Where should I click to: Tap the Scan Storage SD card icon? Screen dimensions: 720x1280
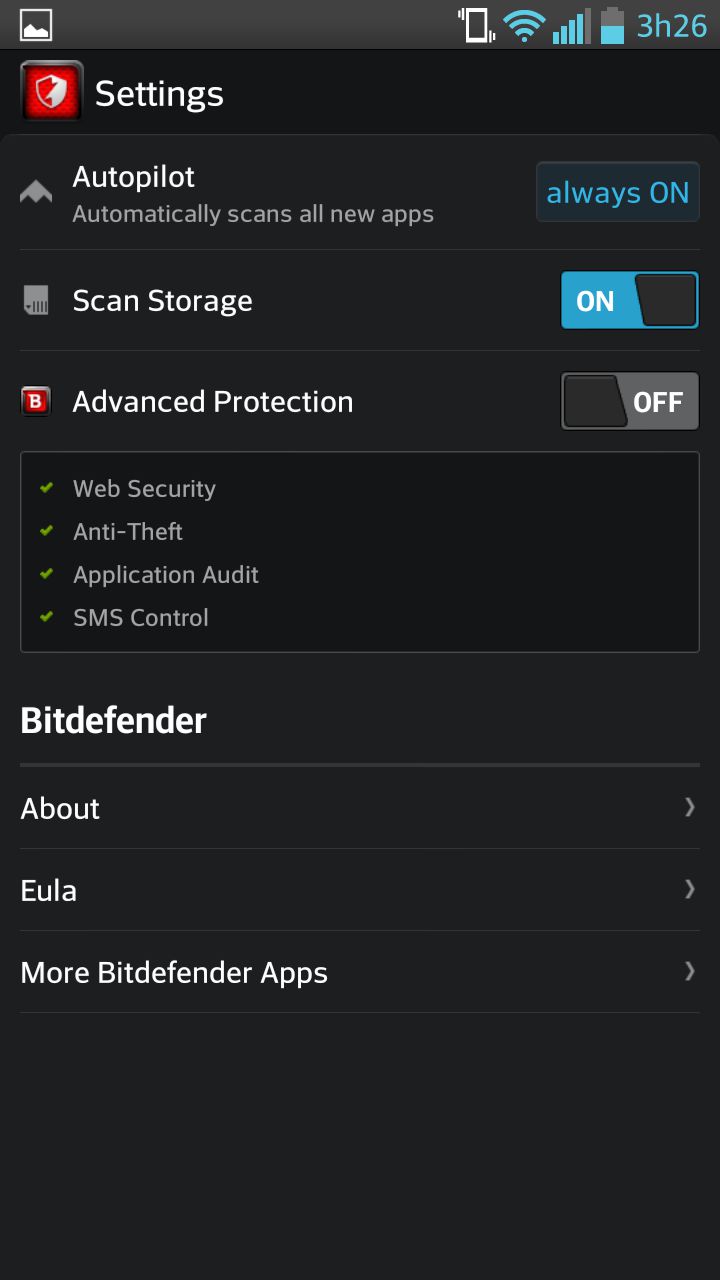coord(36,301)
